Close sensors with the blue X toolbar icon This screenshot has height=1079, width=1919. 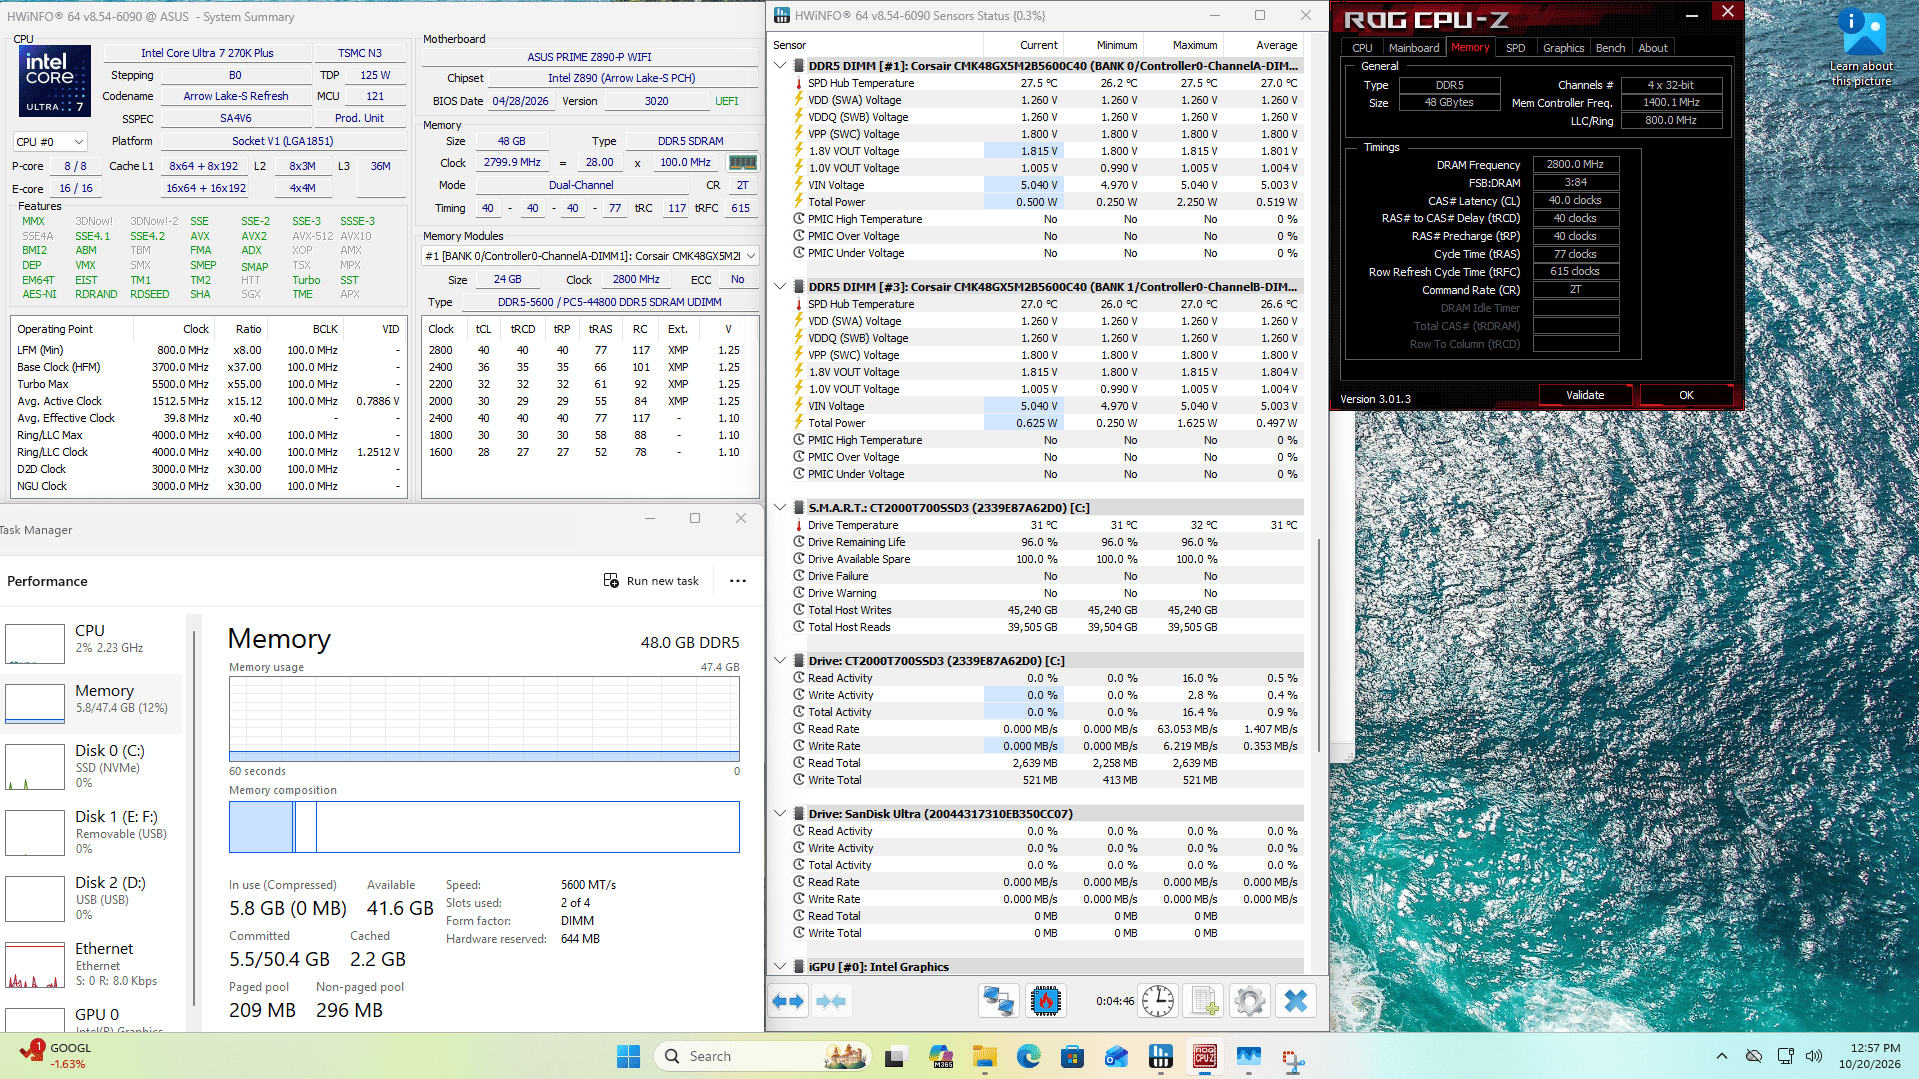tap(1296, 1001)
